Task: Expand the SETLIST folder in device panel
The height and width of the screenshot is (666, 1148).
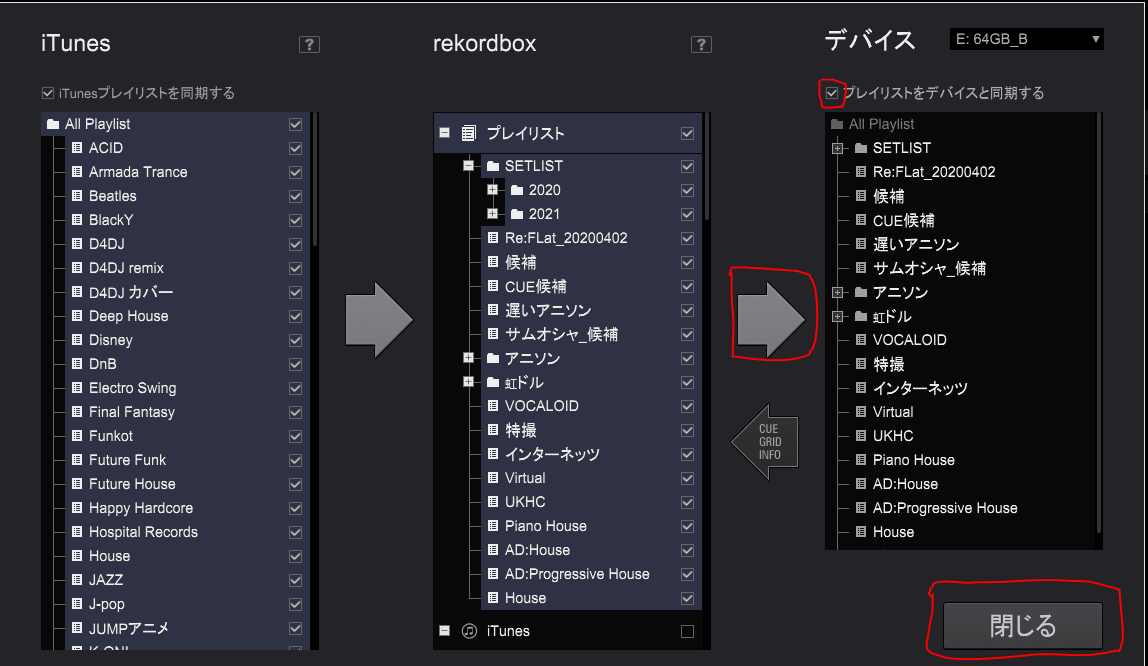Action: pos(838,149)
